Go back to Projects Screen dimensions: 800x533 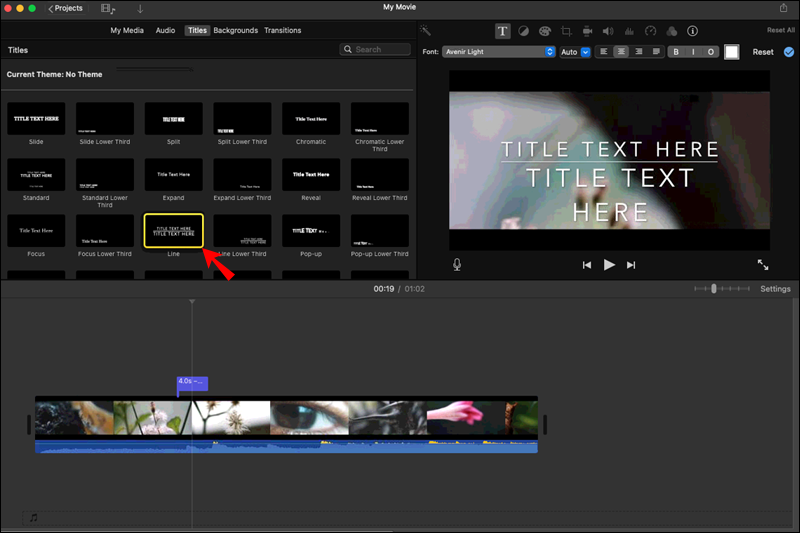[x=66, y=8]
